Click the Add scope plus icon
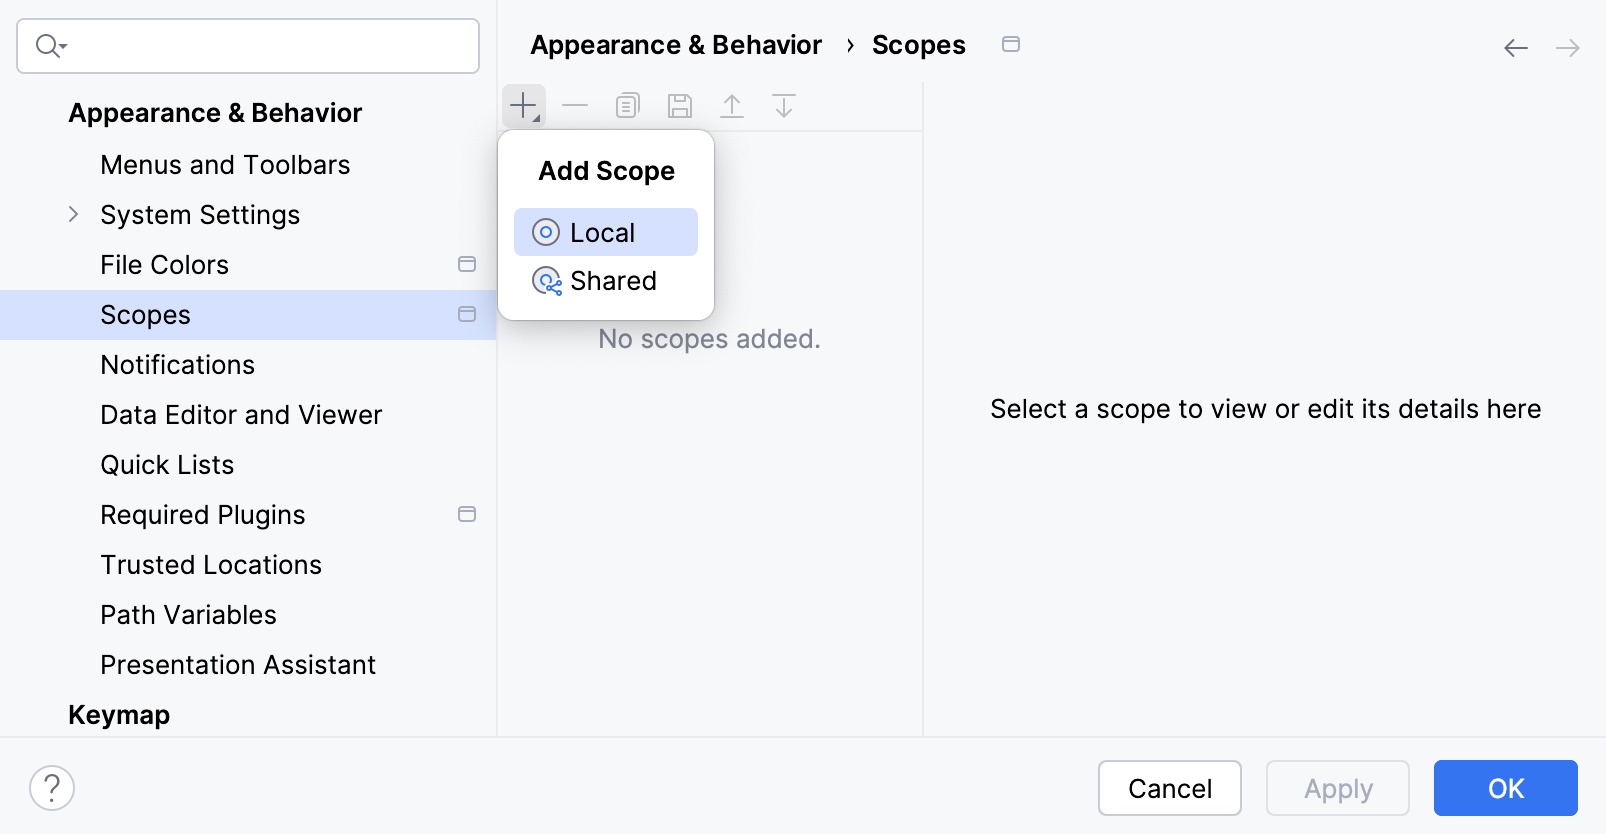Image resolution: width=1606 pixels, height=834 pixels. point(523,105)
